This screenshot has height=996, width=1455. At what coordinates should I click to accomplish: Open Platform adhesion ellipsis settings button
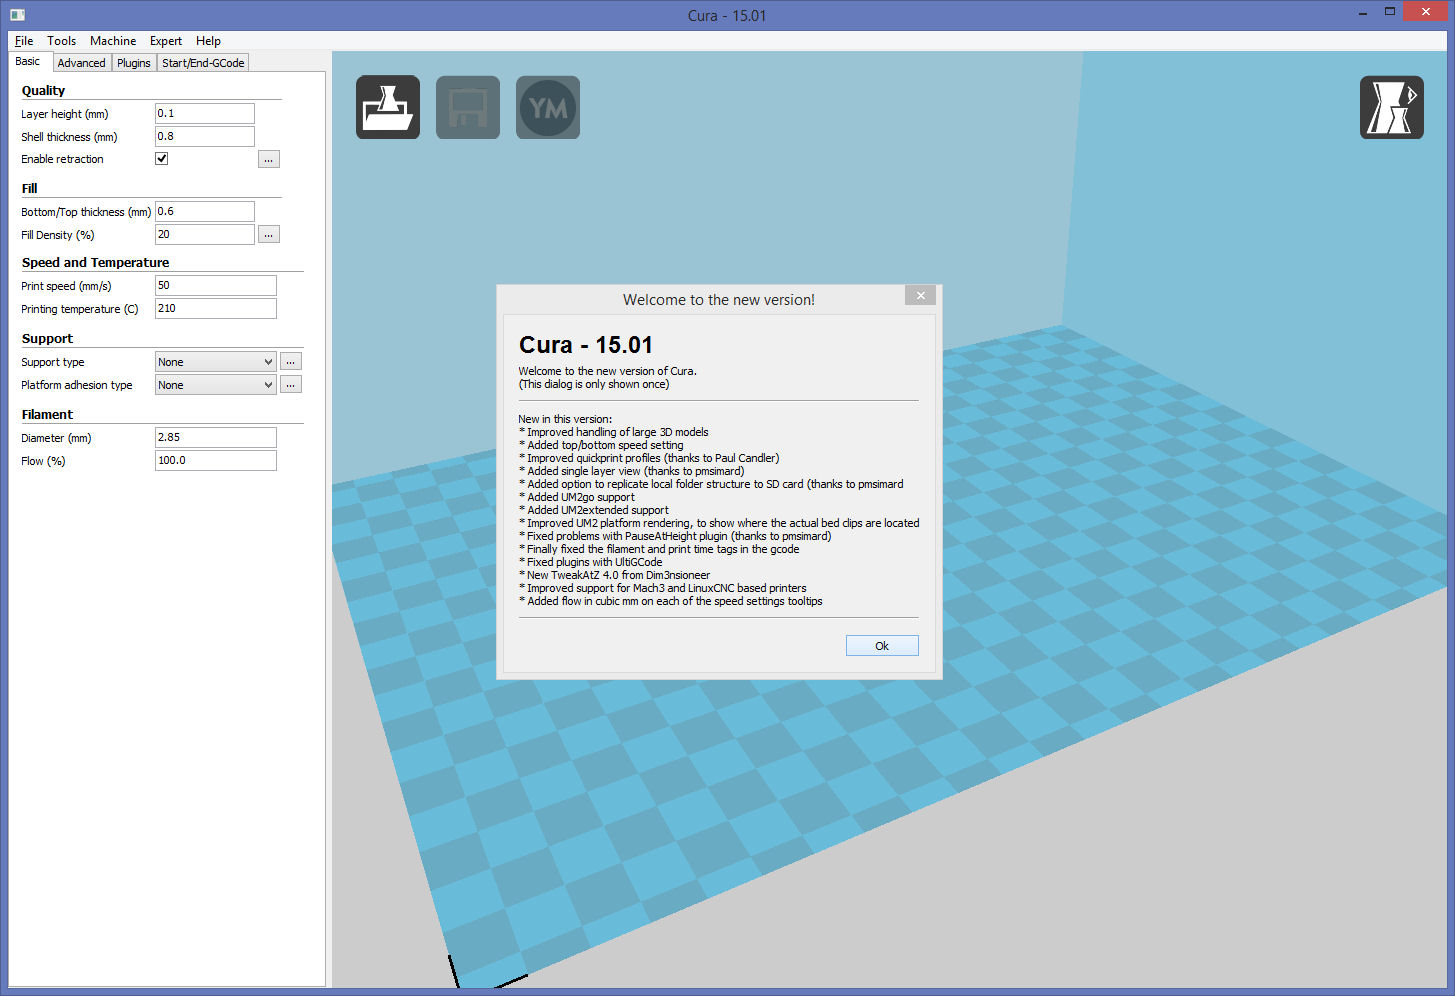(291, 384)
